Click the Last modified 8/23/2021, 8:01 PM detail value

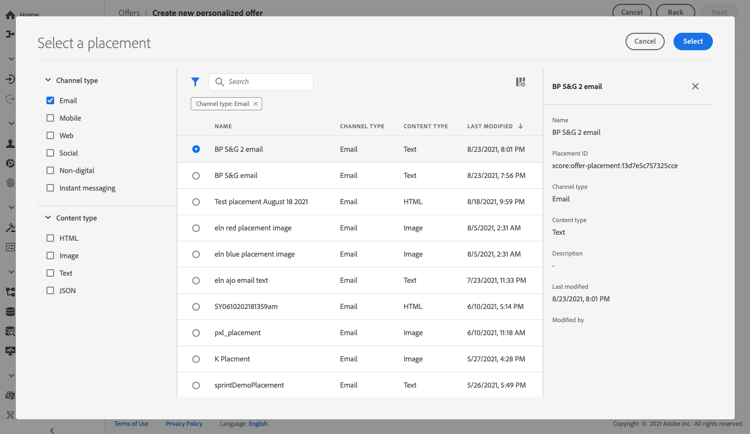tap(581, 299)
